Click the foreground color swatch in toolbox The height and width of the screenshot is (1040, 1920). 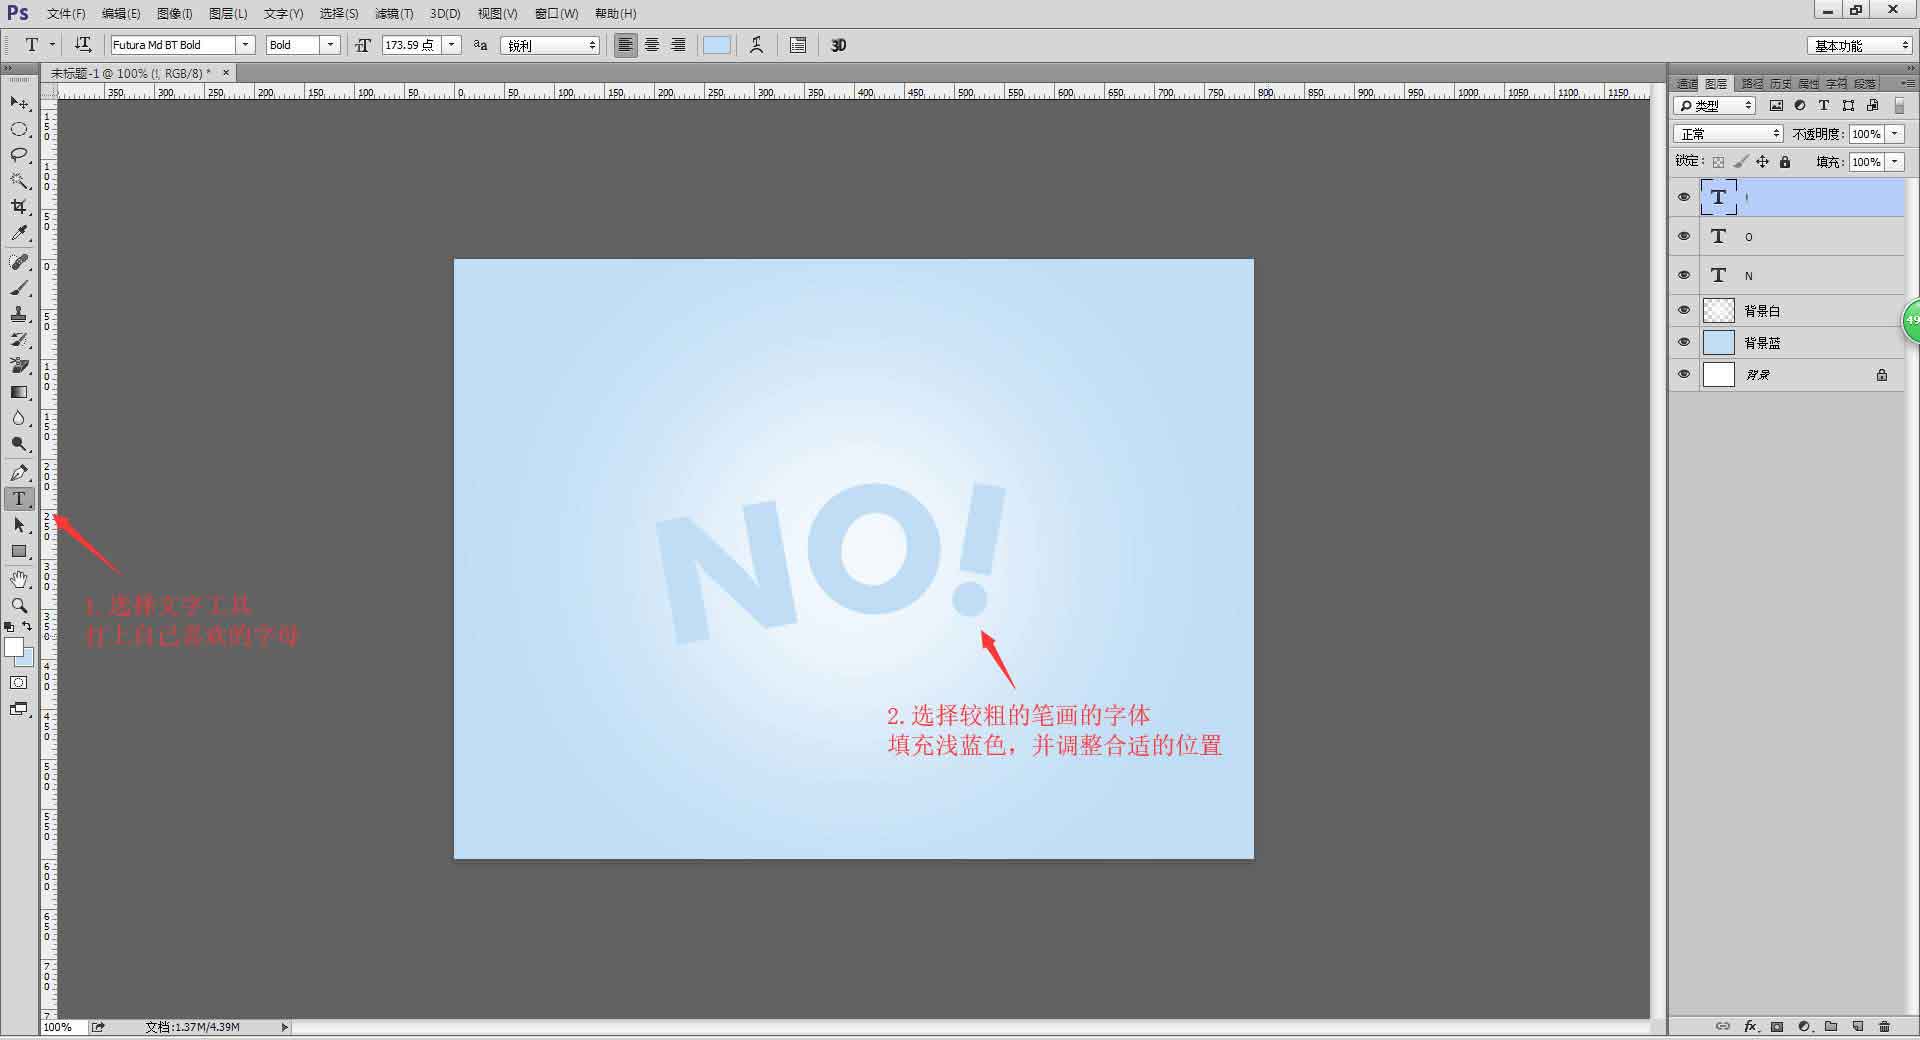point(13,647)
